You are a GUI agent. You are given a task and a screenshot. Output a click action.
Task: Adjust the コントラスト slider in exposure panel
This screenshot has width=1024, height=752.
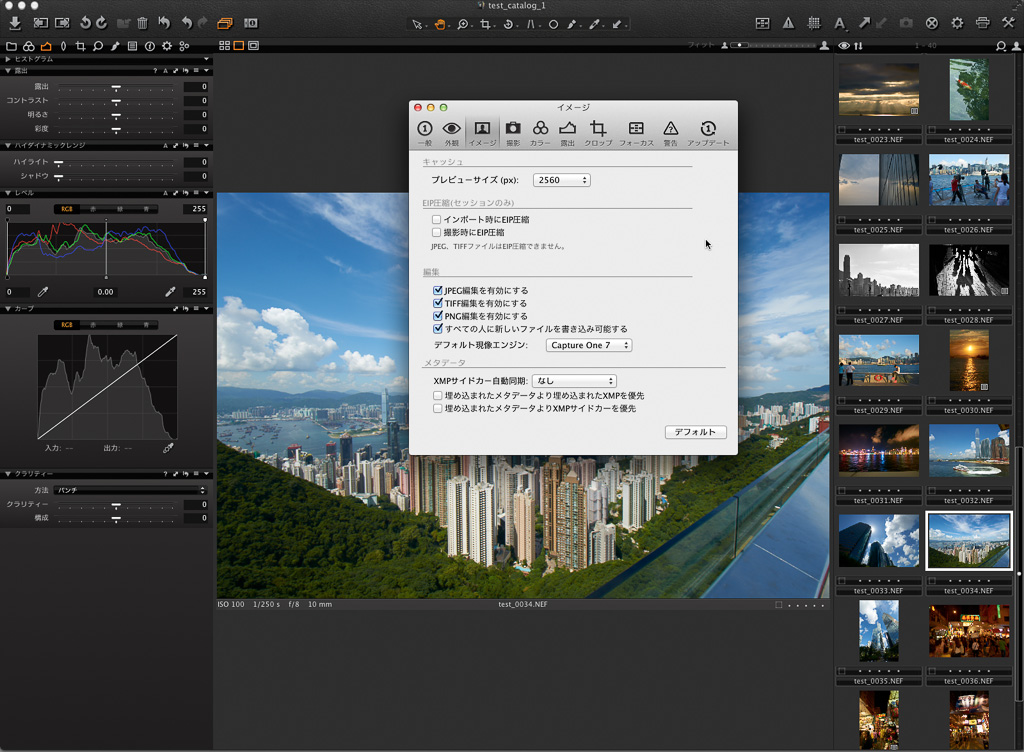[116, 101]
